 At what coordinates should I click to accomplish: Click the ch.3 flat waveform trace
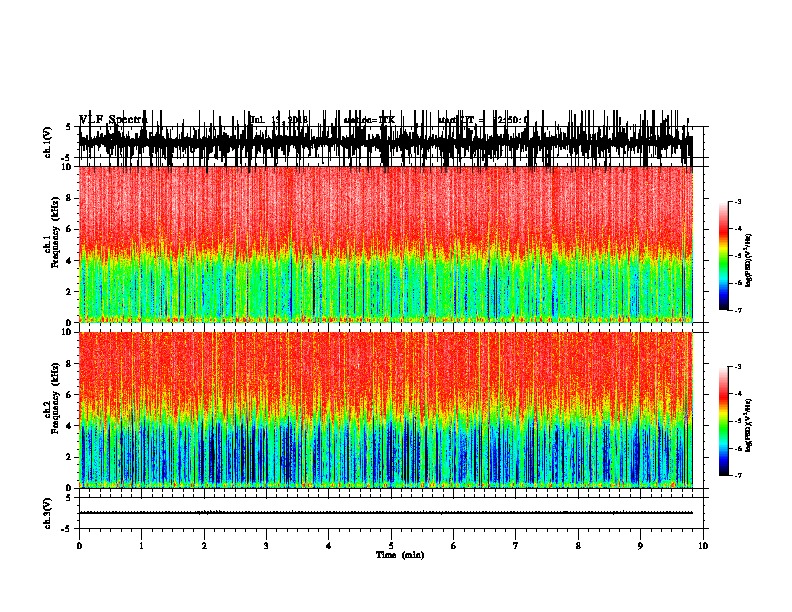tap(385, 513)
